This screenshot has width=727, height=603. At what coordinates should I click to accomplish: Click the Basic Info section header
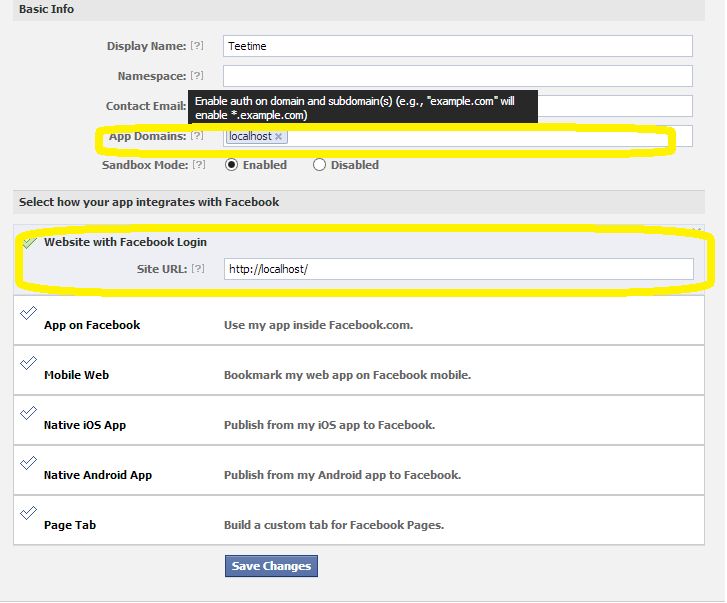359,9
